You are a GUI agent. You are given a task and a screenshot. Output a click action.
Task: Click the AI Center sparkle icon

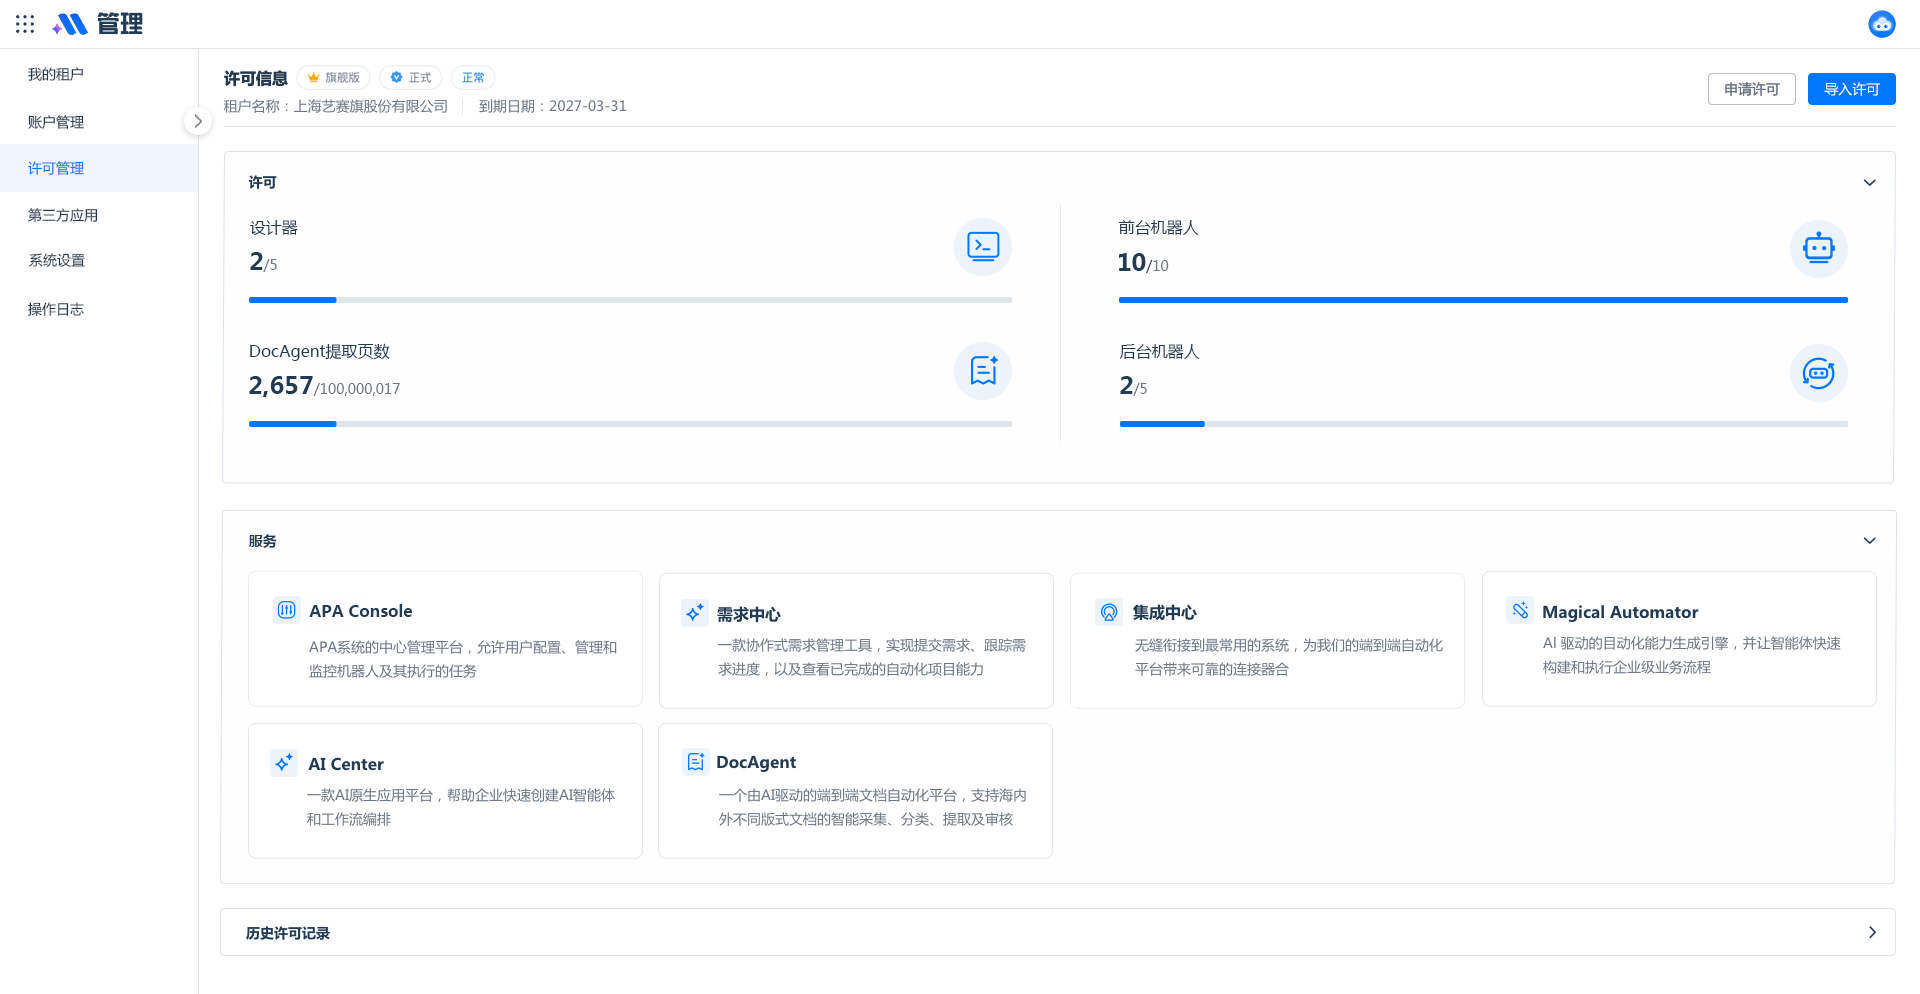click(x=284, y=763)
